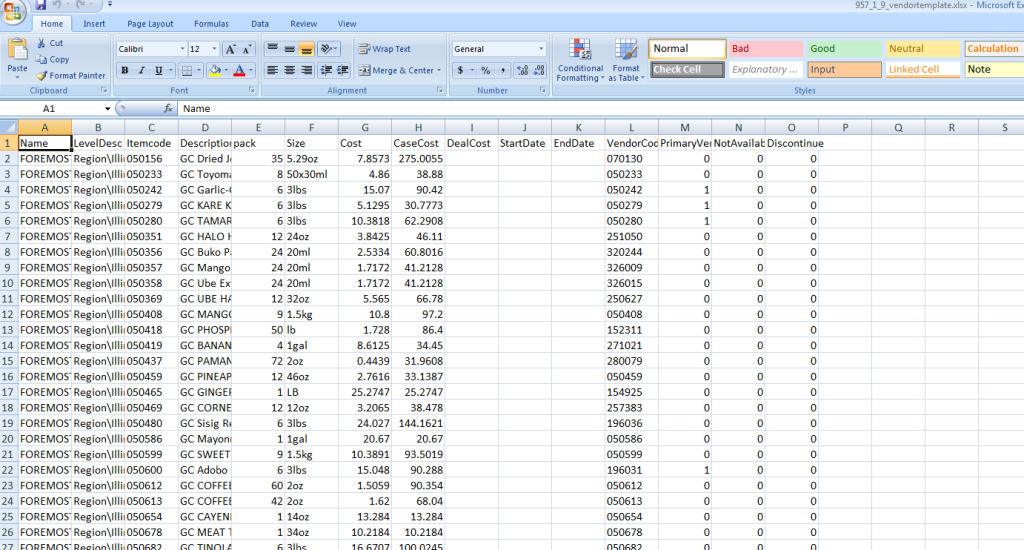1024x550 pixels.
Task: Apply yellow fill color to cell
Action: tap(214, 71)
